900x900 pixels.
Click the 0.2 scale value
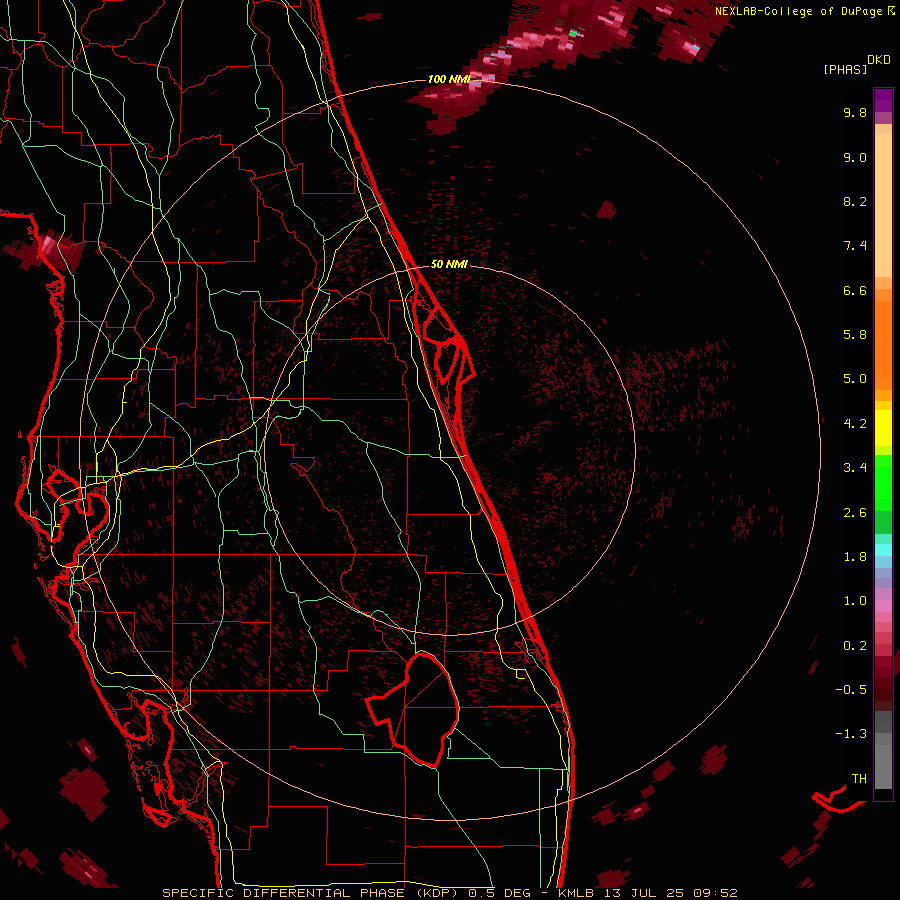click(855, 646)
